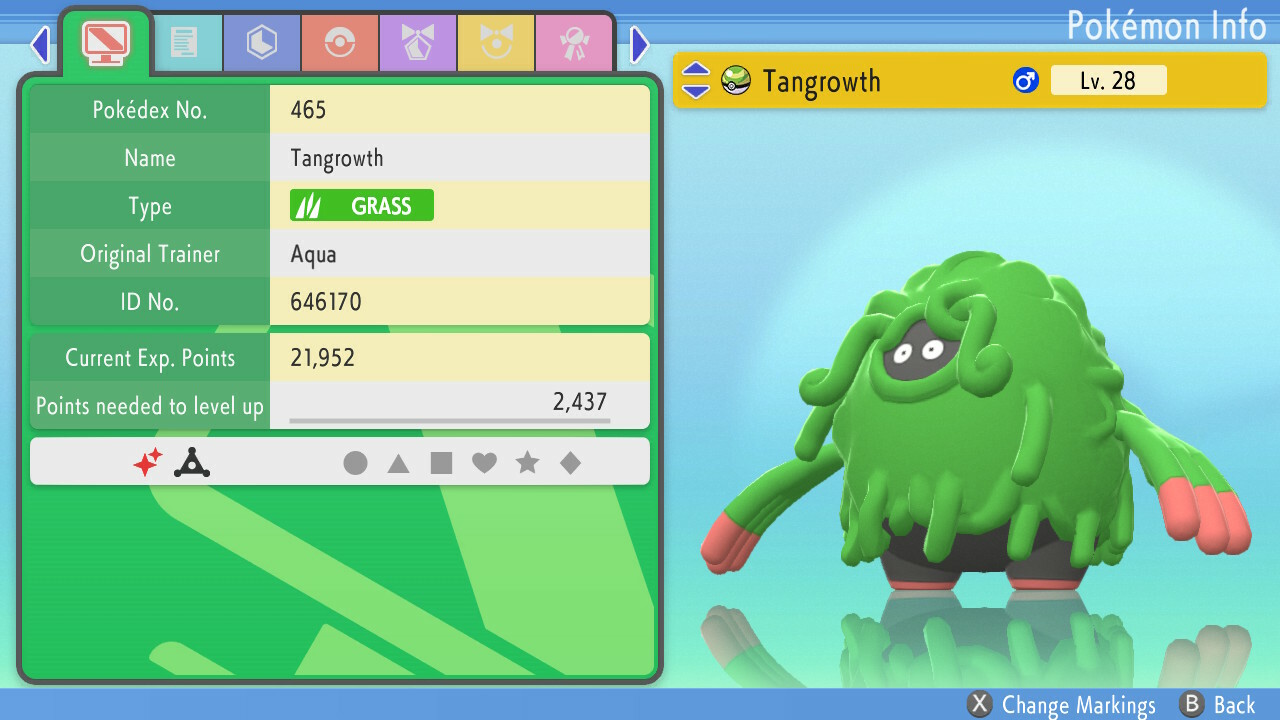Switch to the purple contest moves tab
The height and width of the screenshot is (720, 1280).
click(417, 43)
